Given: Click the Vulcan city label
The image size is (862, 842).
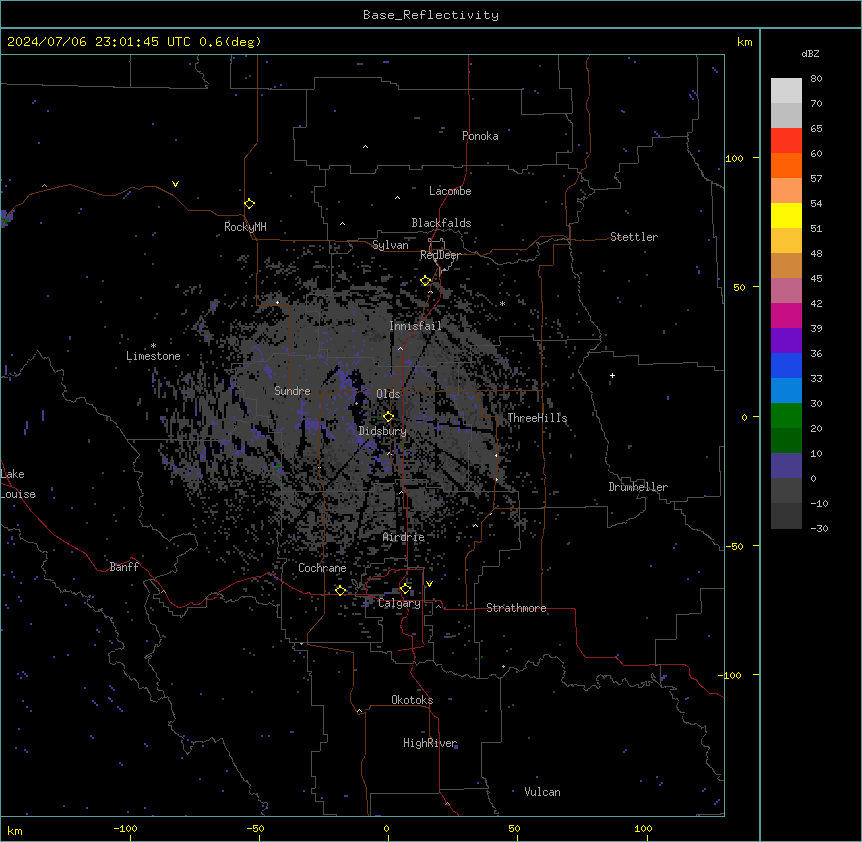Looking at the screenshot, I should click(543, 792).
